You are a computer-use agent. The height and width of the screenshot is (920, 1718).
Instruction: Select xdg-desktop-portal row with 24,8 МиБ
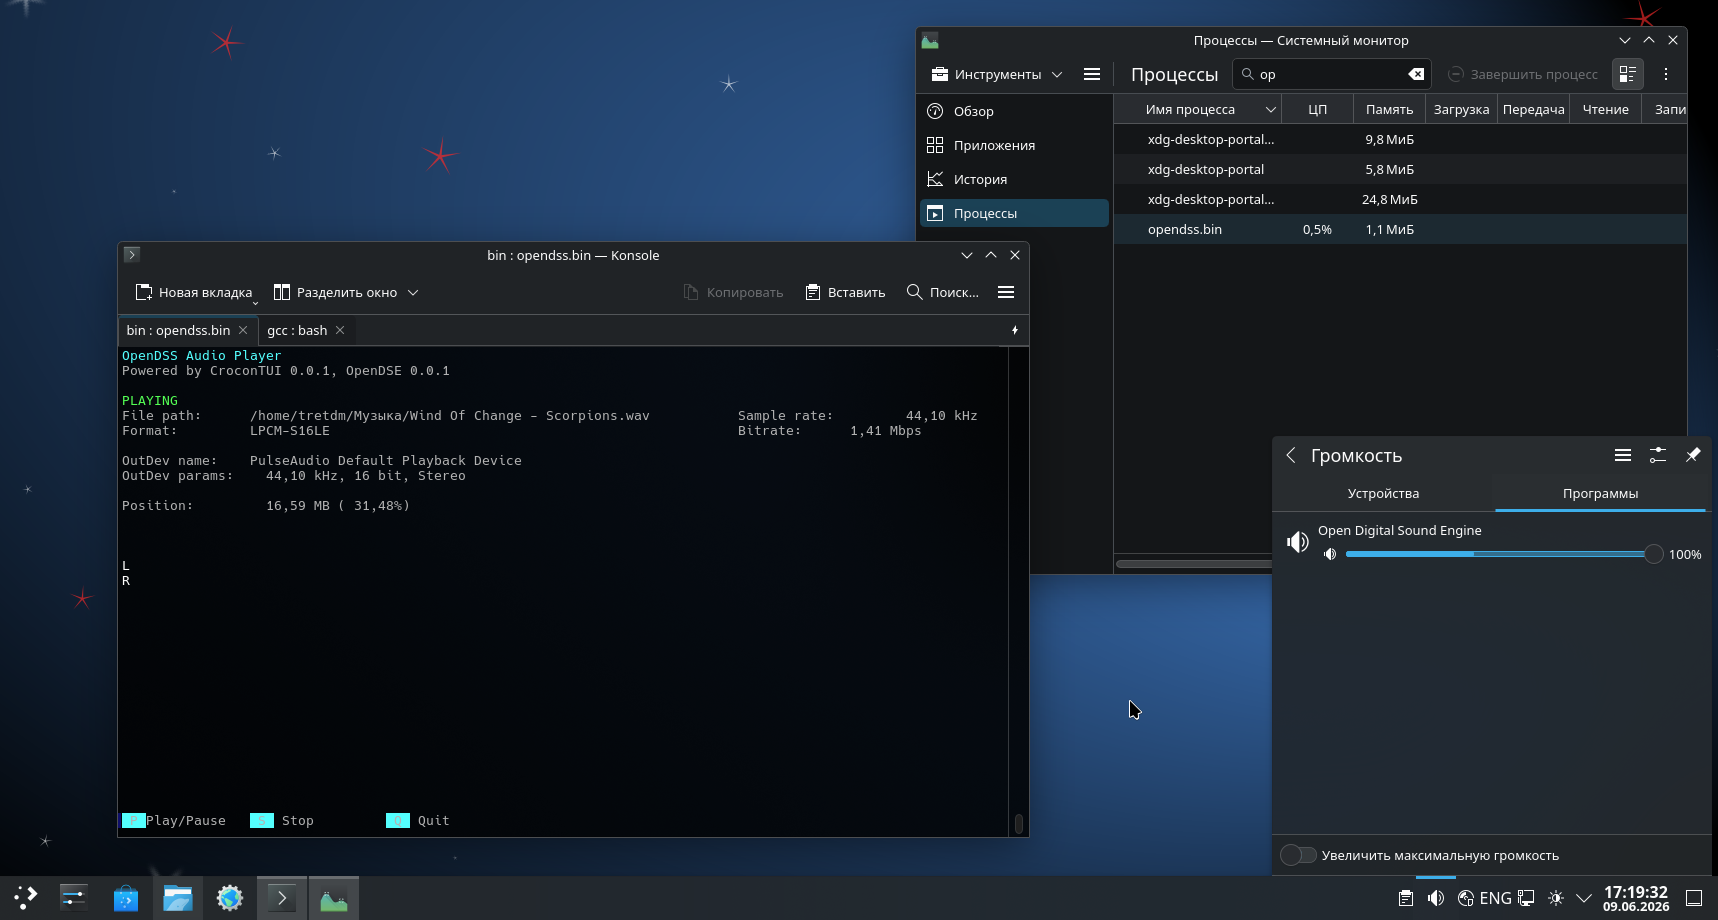(1400, 199)
